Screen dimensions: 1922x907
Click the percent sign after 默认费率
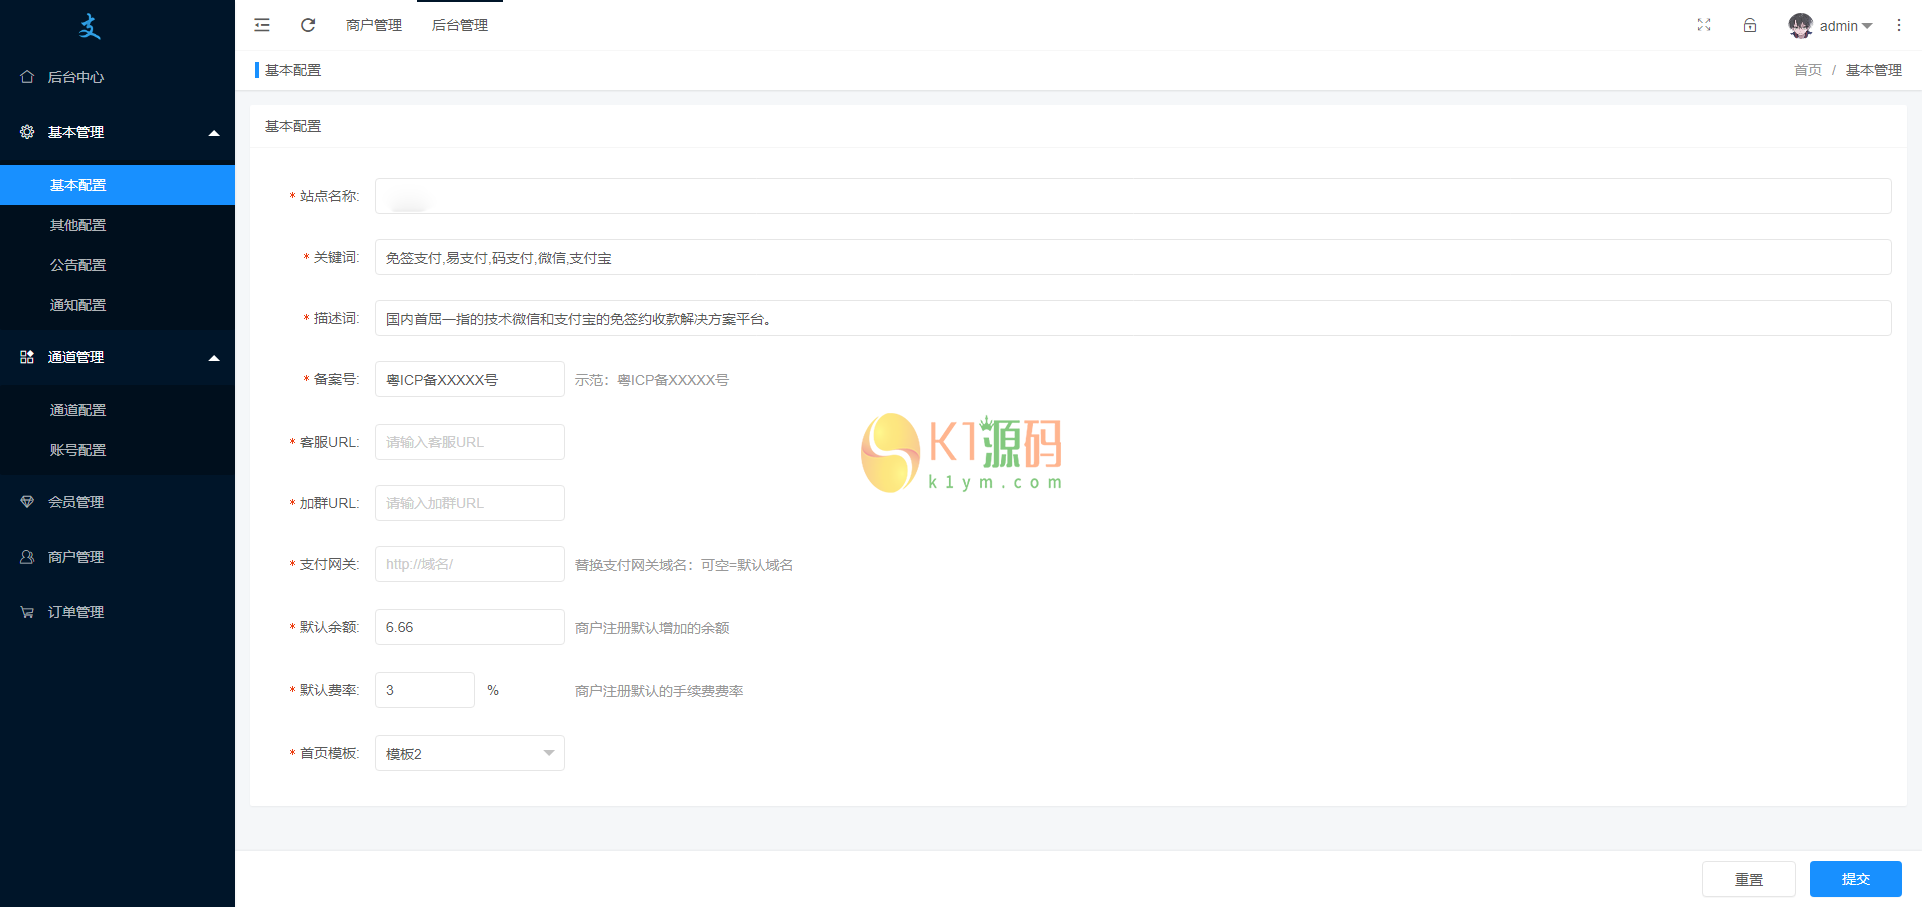coord(493,690)
